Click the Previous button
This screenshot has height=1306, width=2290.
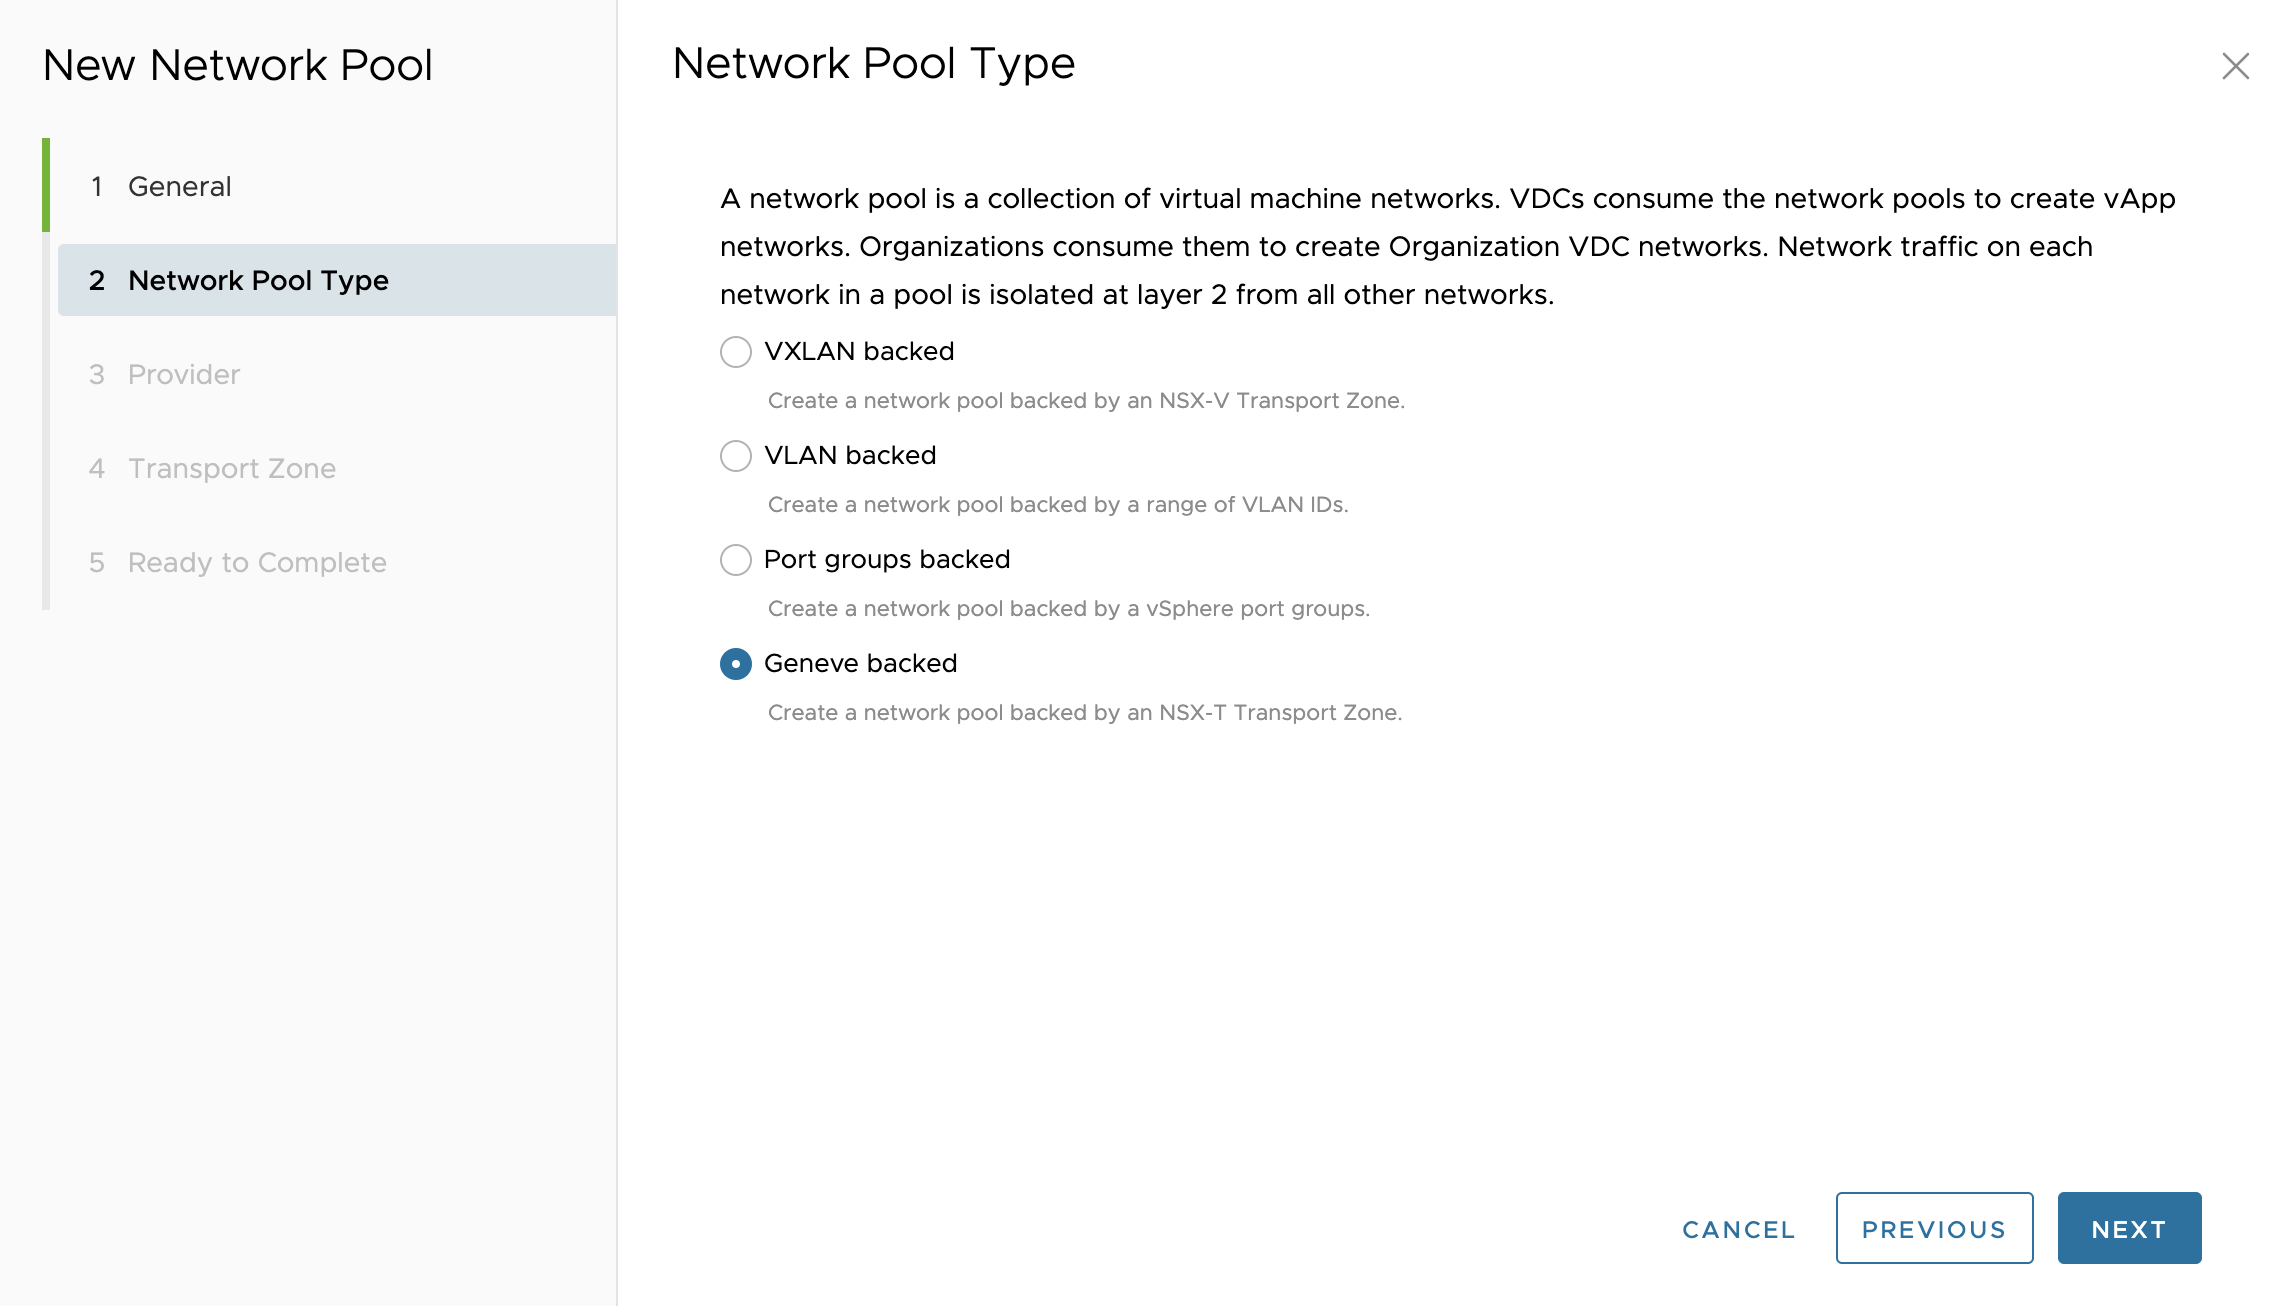pos(1933,1229)
